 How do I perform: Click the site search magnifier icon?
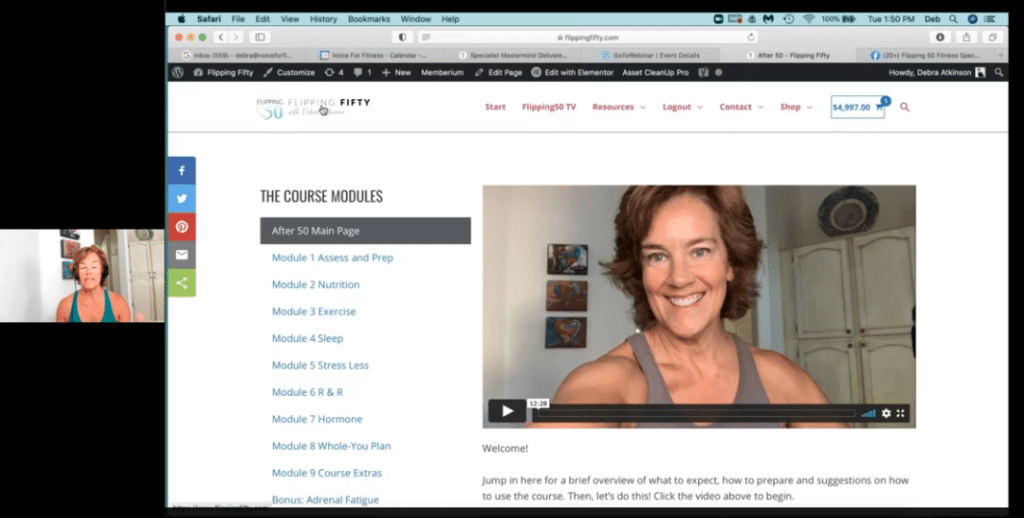tap(904, 107)
